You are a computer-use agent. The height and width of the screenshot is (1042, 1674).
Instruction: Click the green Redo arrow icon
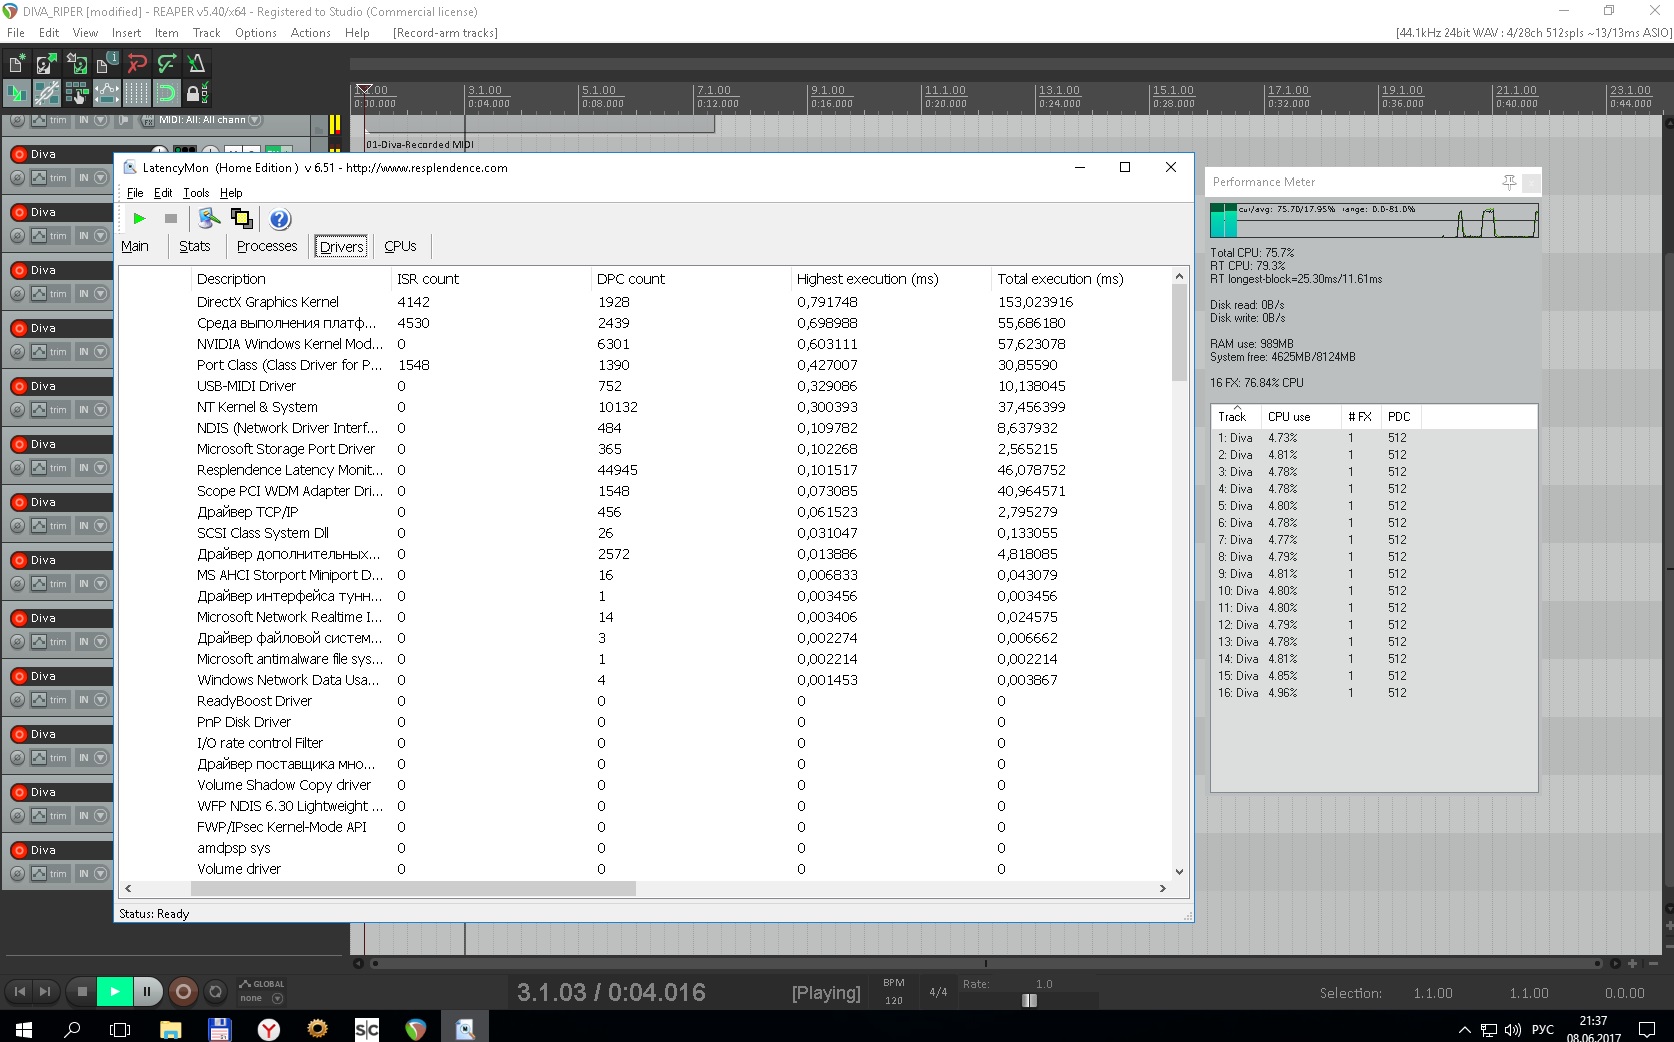167,64
